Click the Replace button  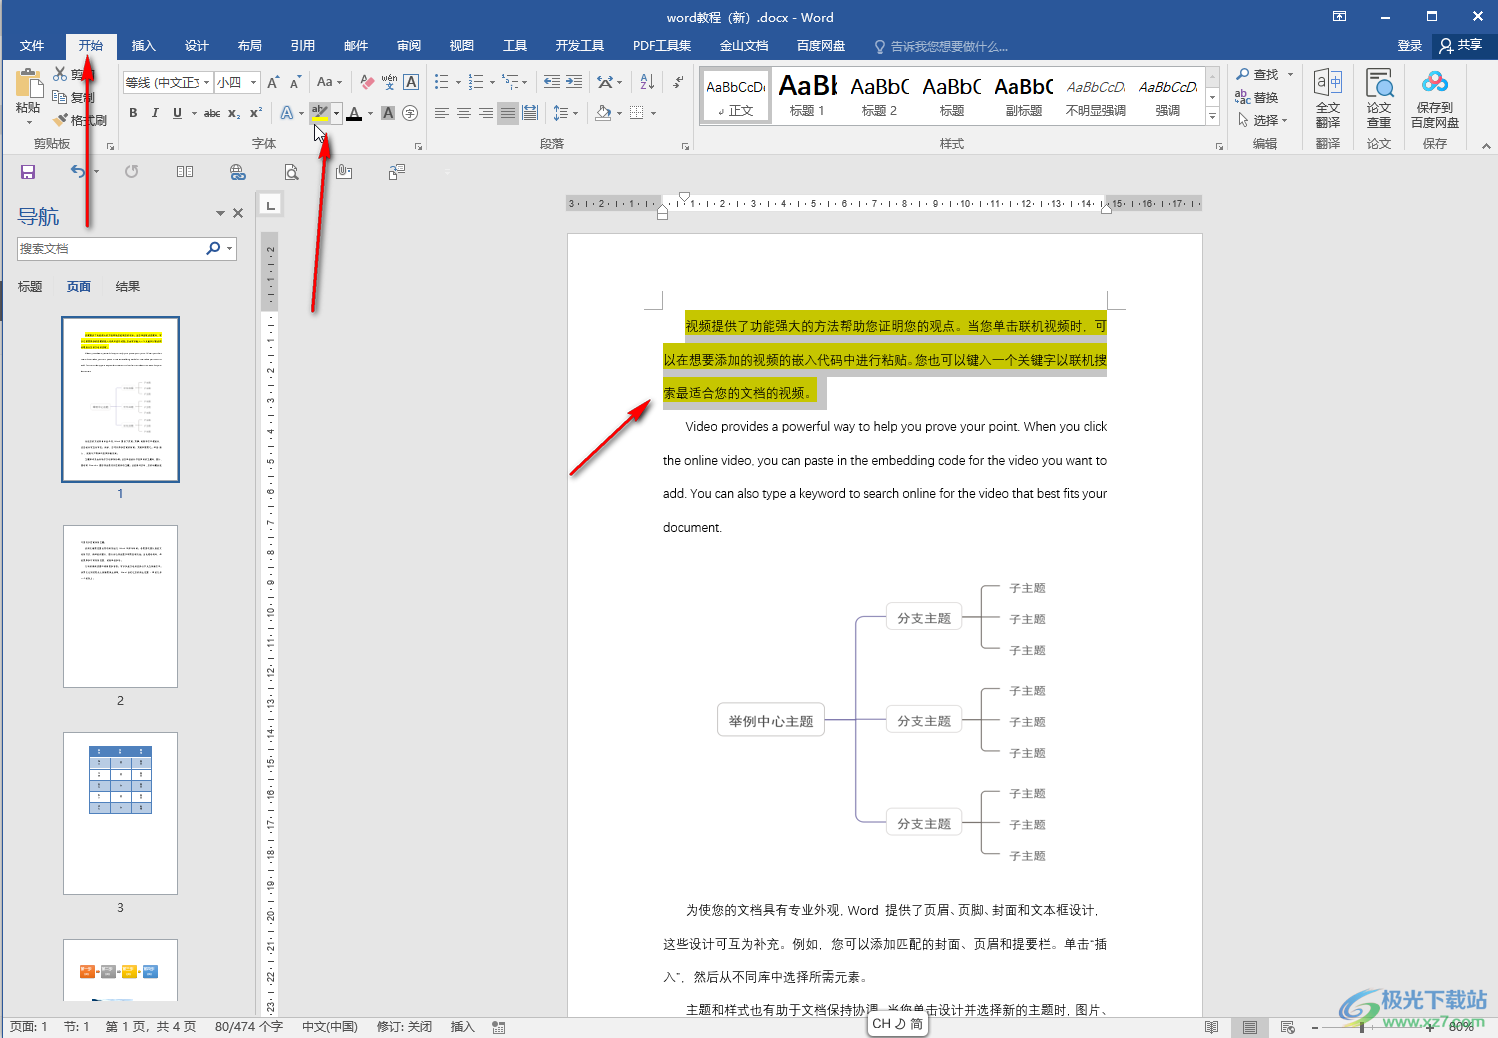(x=1258, y=97)
